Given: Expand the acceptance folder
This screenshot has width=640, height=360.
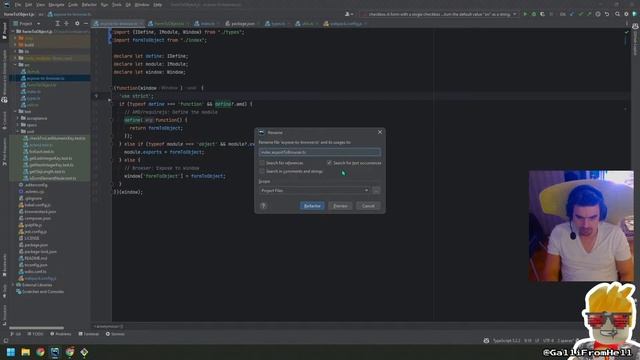Looking at the screenshot, I should coord(18,118).
